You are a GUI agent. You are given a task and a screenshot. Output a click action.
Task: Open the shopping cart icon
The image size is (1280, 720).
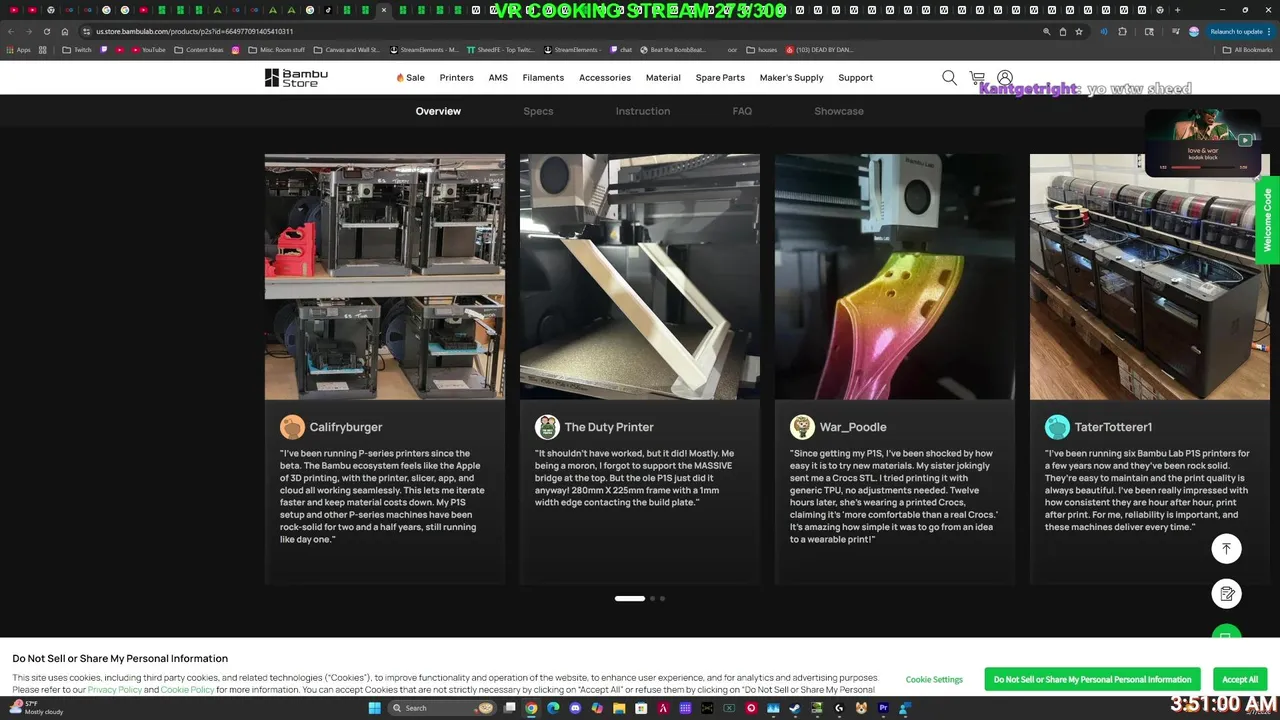pyautogui.click(x=977, y=78)
